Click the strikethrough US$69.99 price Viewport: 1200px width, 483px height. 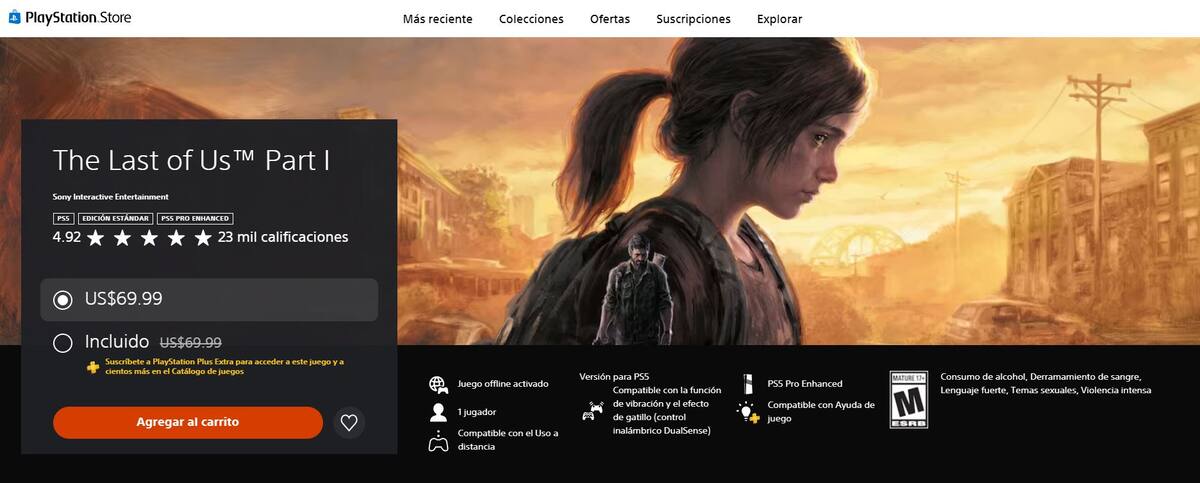tap(191, 342)
